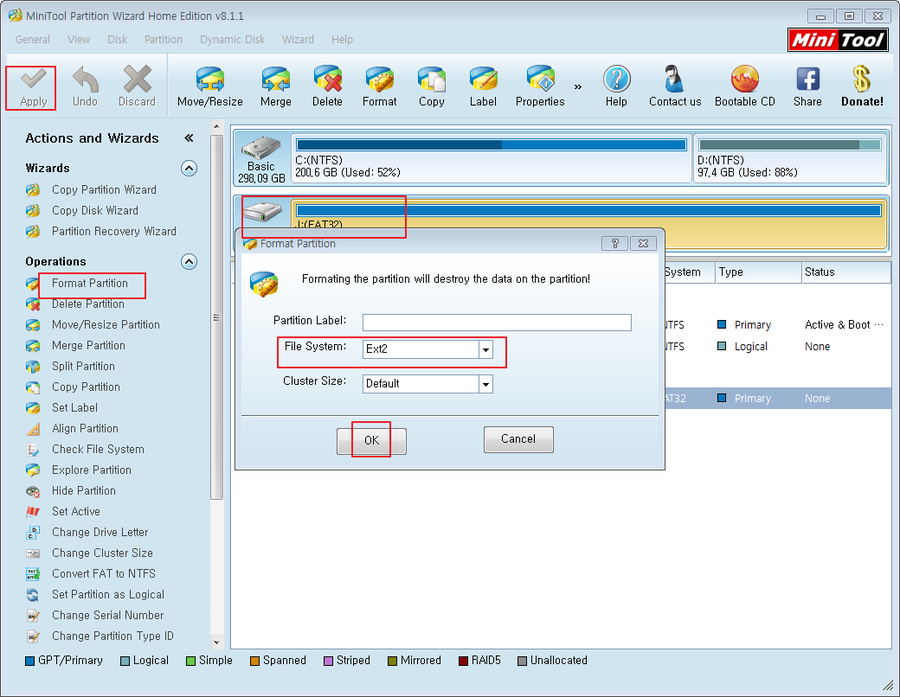Click the Delete partition toolbar icon
The height and width of the screenshot is (697, 900).
(x=327, y=80)
